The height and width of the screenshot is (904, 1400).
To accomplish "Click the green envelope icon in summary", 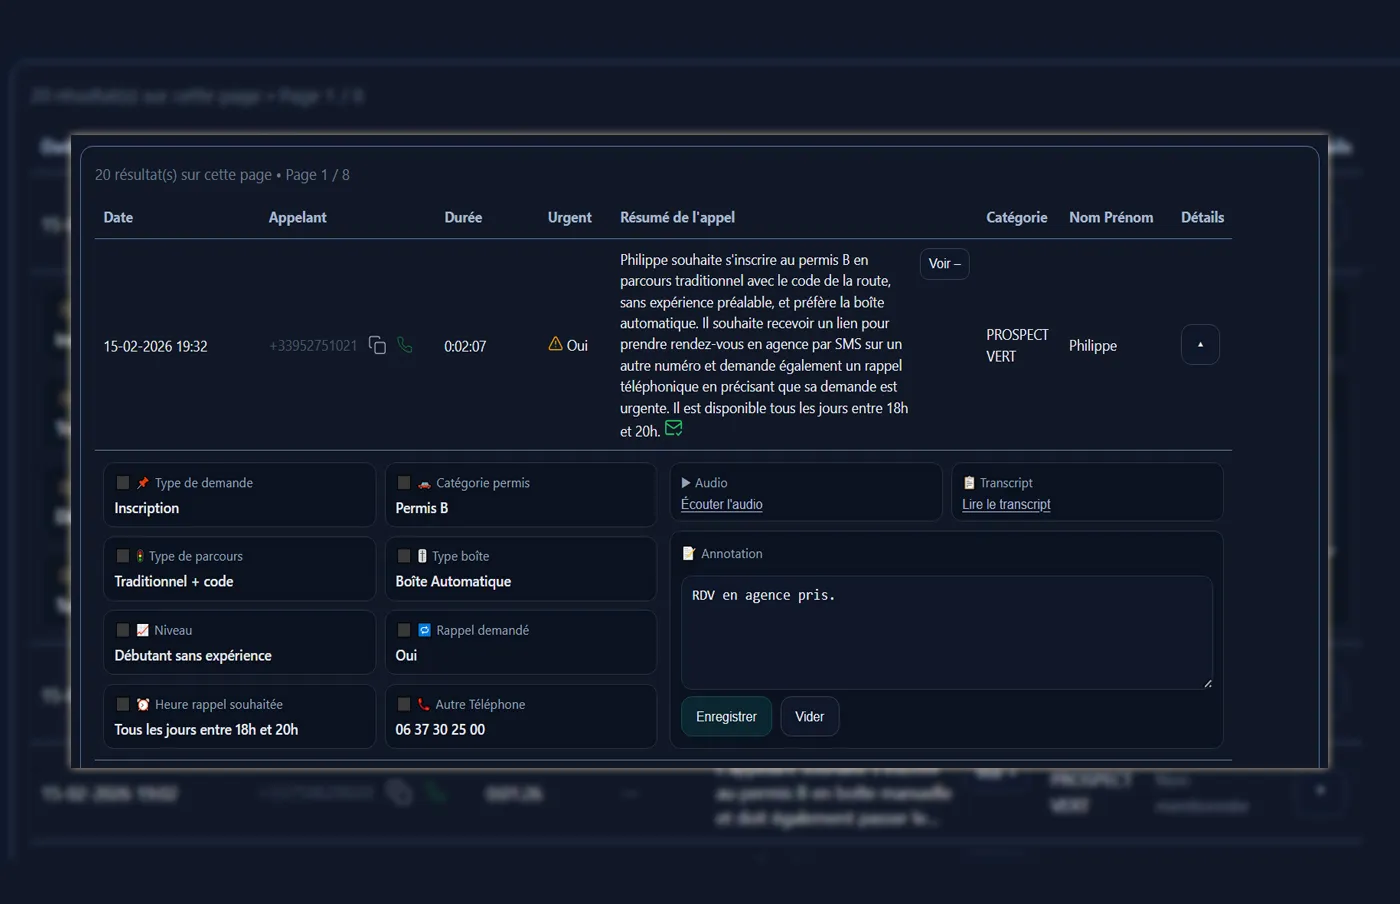I will [674, 429].
